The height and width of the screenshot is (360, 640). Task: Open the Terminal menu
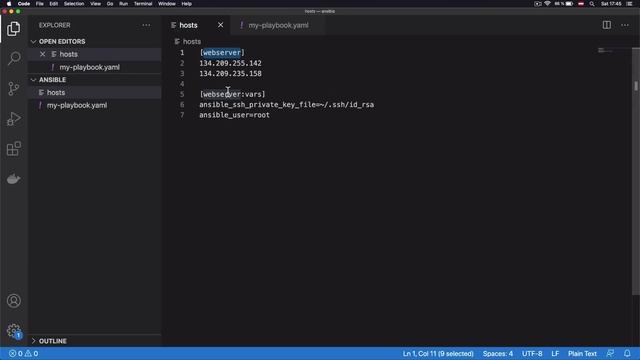[x=143, y=4]
